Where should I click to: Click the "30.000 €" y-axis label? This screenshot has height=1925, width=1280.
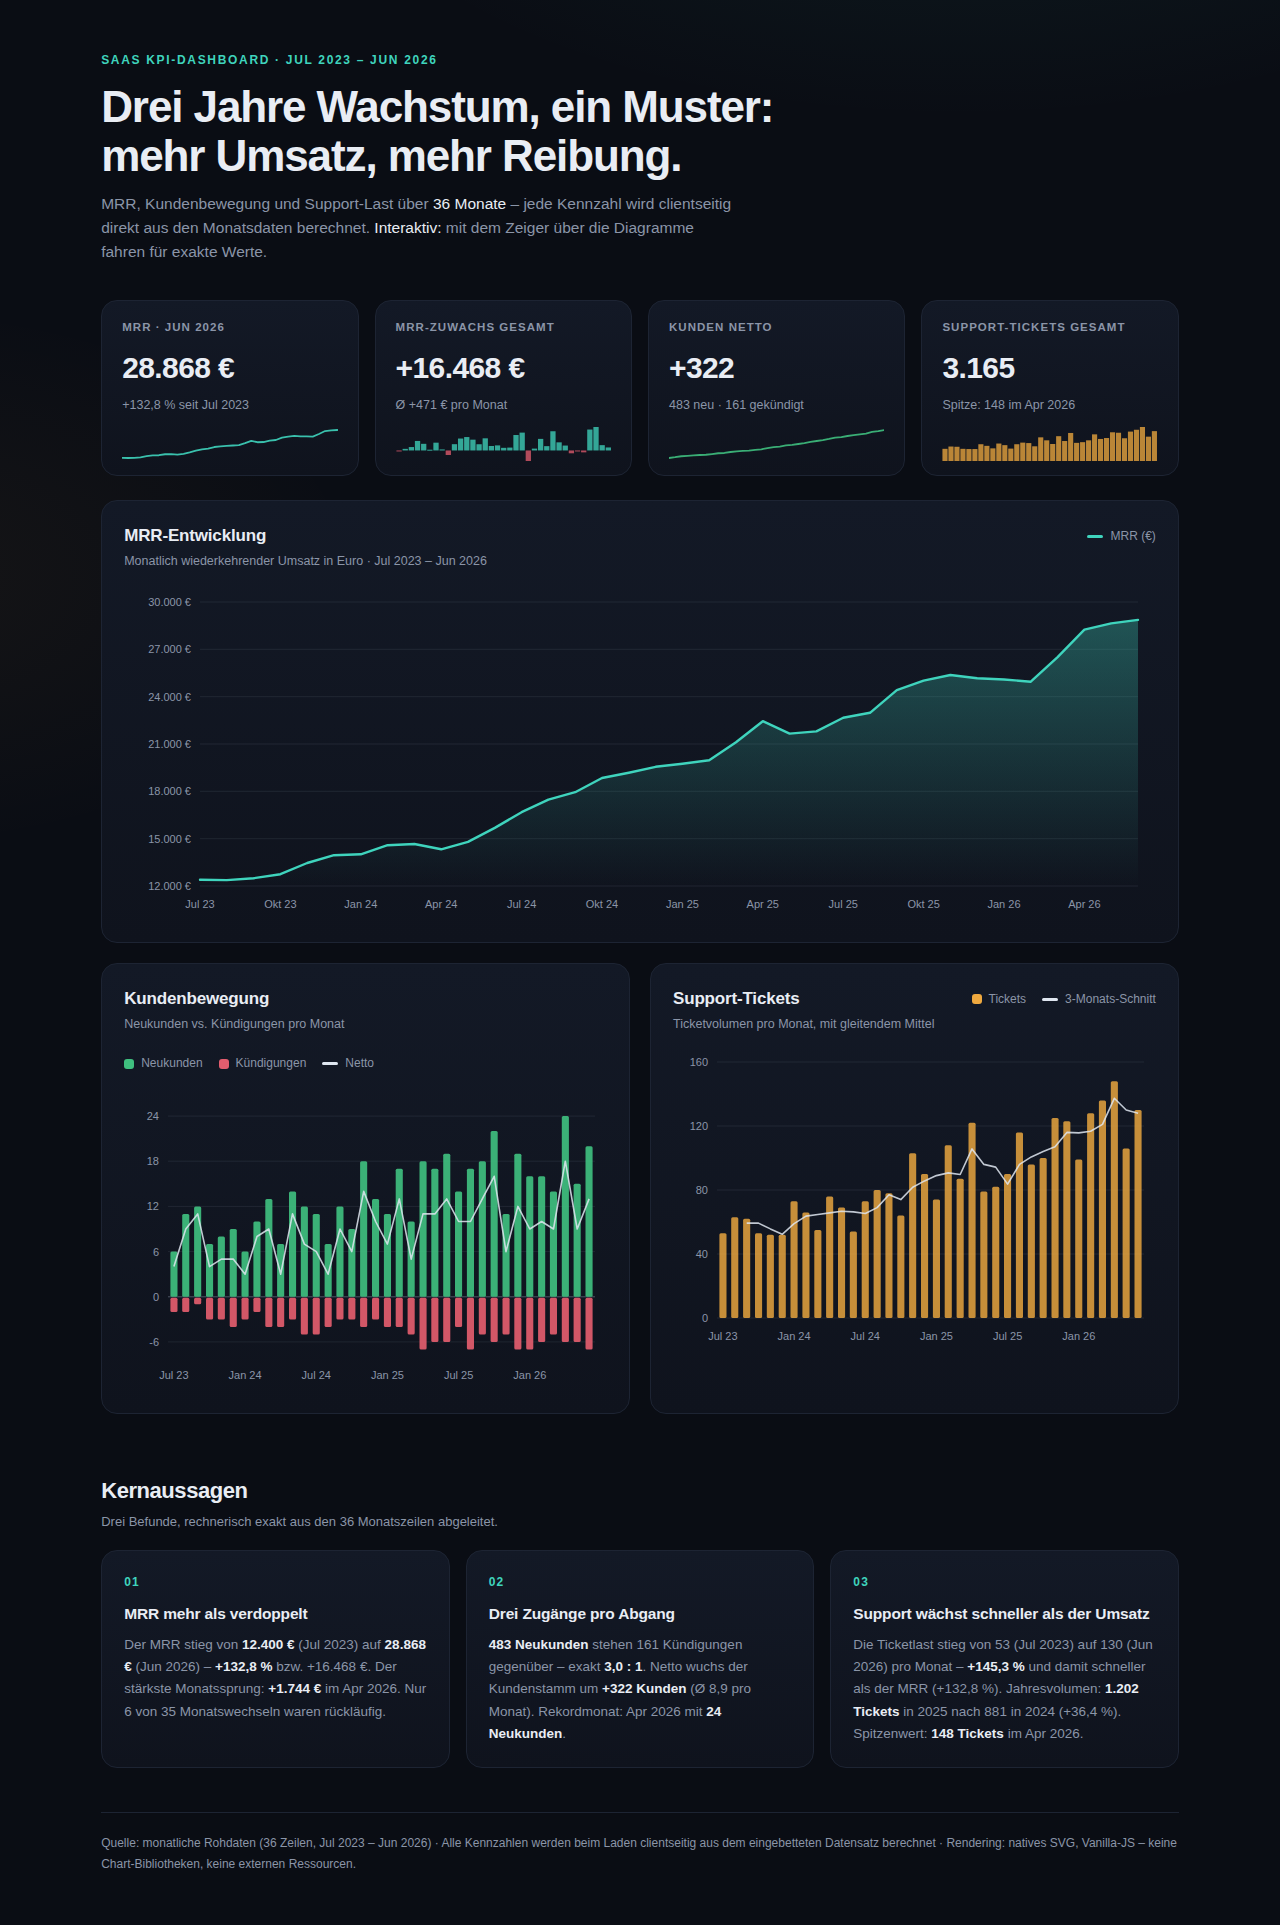tap(170, 602)
